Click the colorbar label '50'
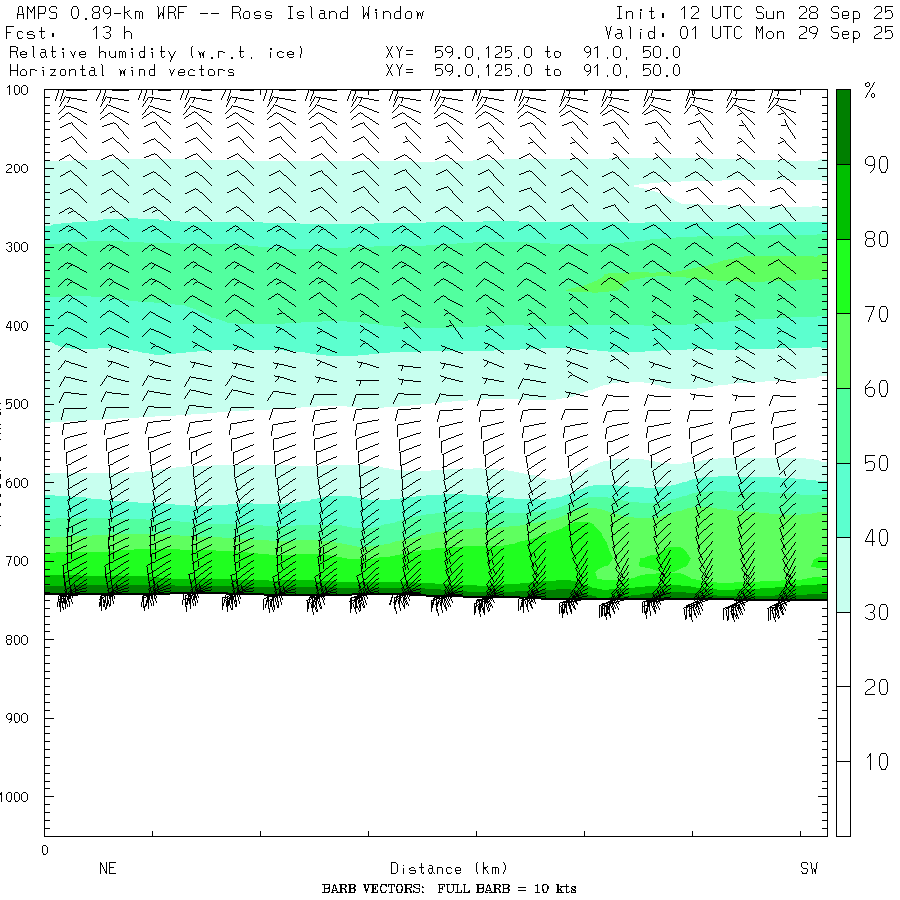The width and height of the screenshot is (900, 900). (876, 464)
